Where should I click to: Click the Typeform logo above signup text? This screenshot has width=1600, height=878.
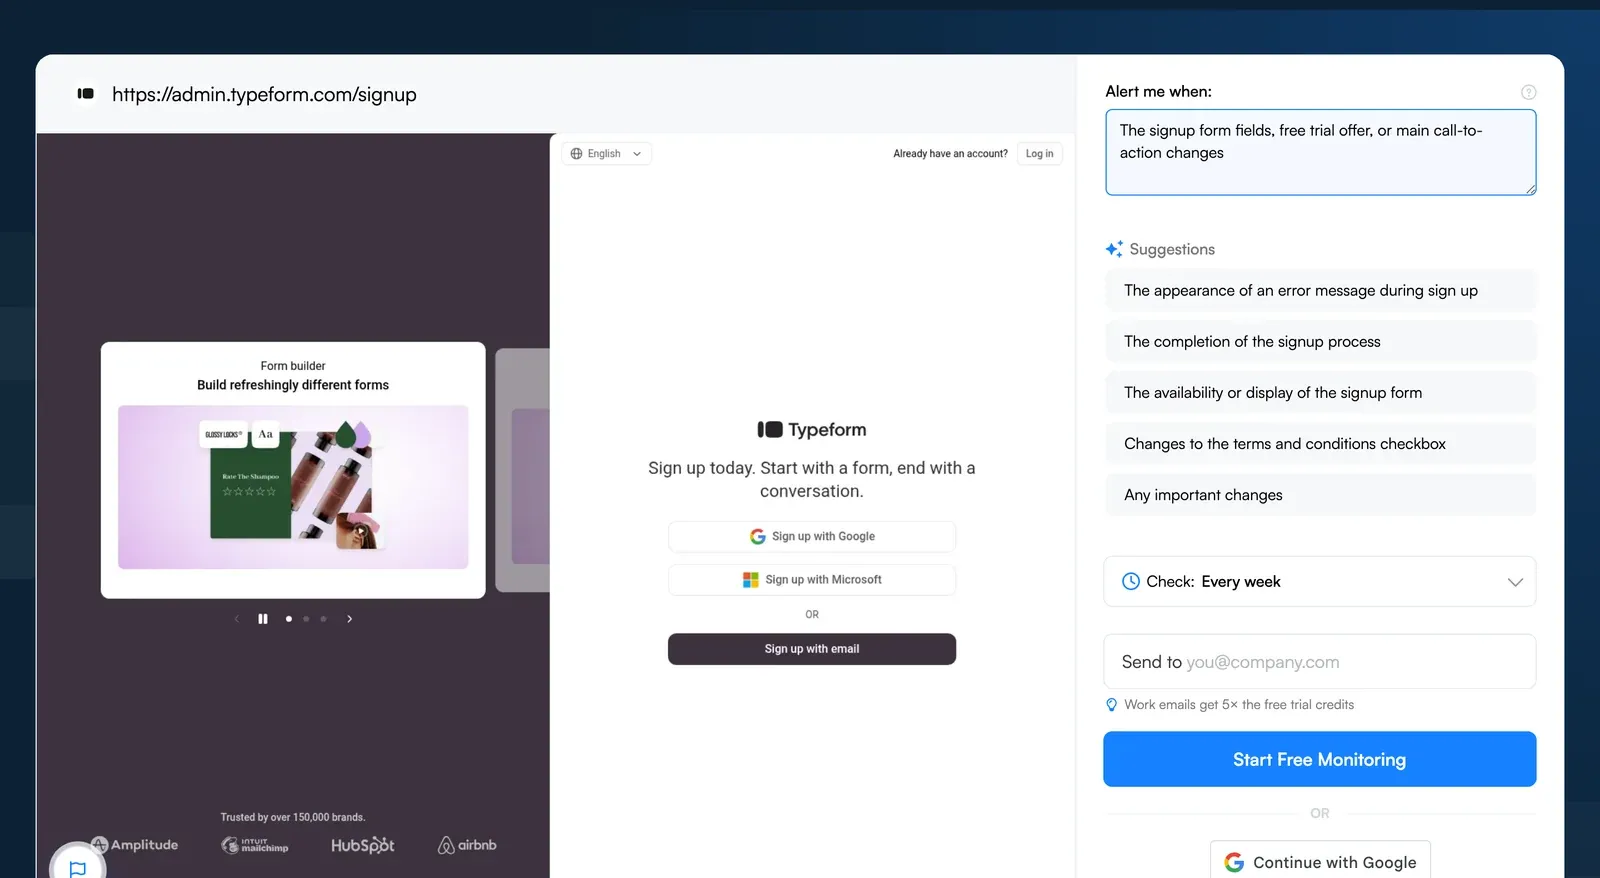click(x=812, y=429)
